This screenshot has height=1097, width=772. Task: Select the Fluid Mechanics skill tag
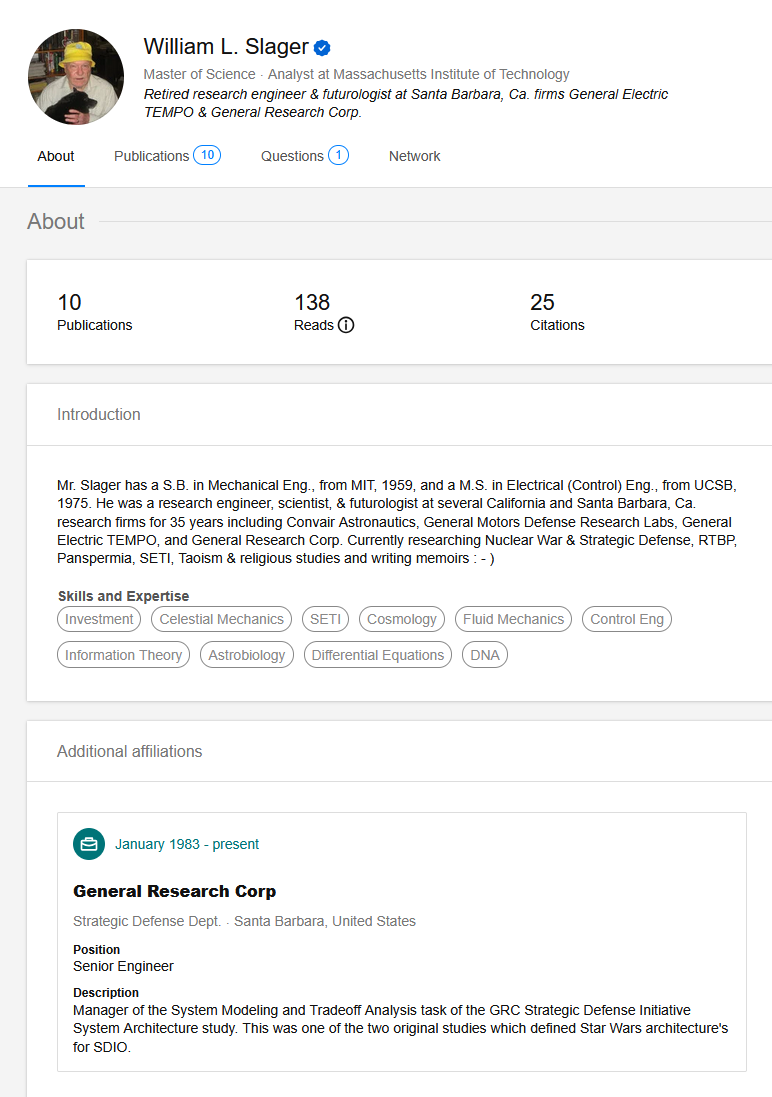tap(513, 619)
